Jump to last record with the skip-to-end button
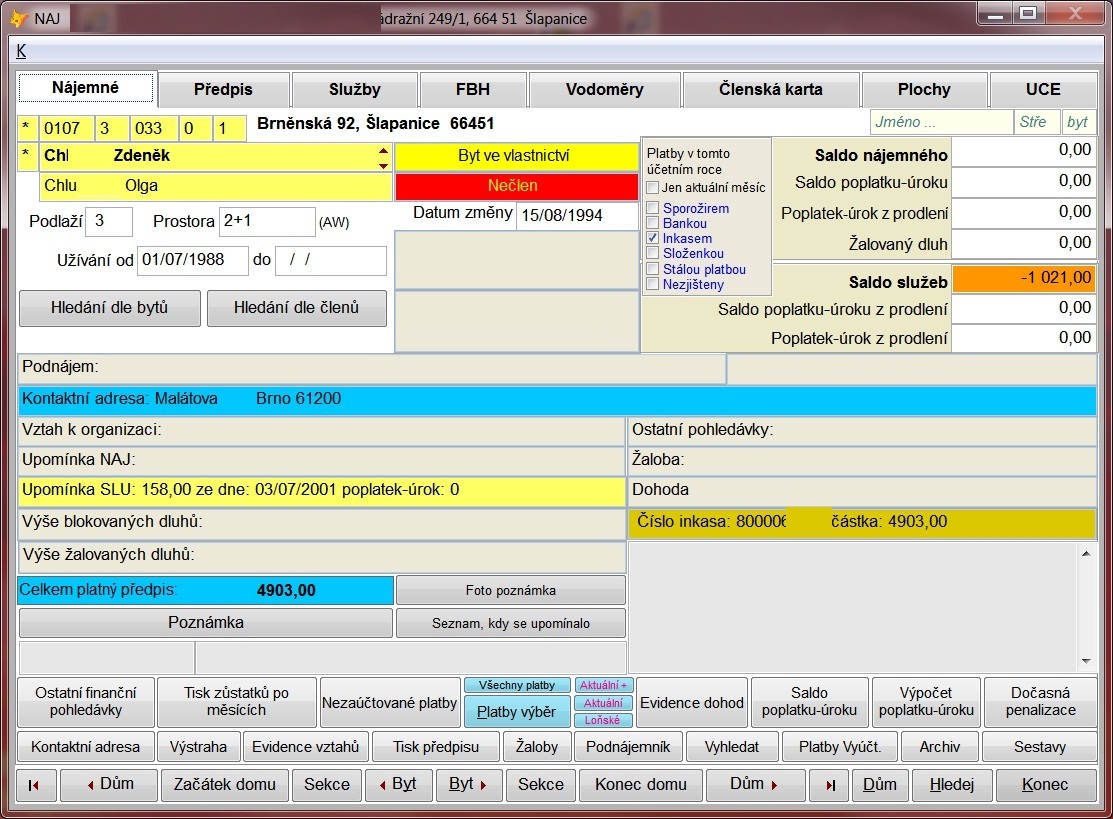The width and height of the screenshot is (1113, 819). tap(831, 785)
